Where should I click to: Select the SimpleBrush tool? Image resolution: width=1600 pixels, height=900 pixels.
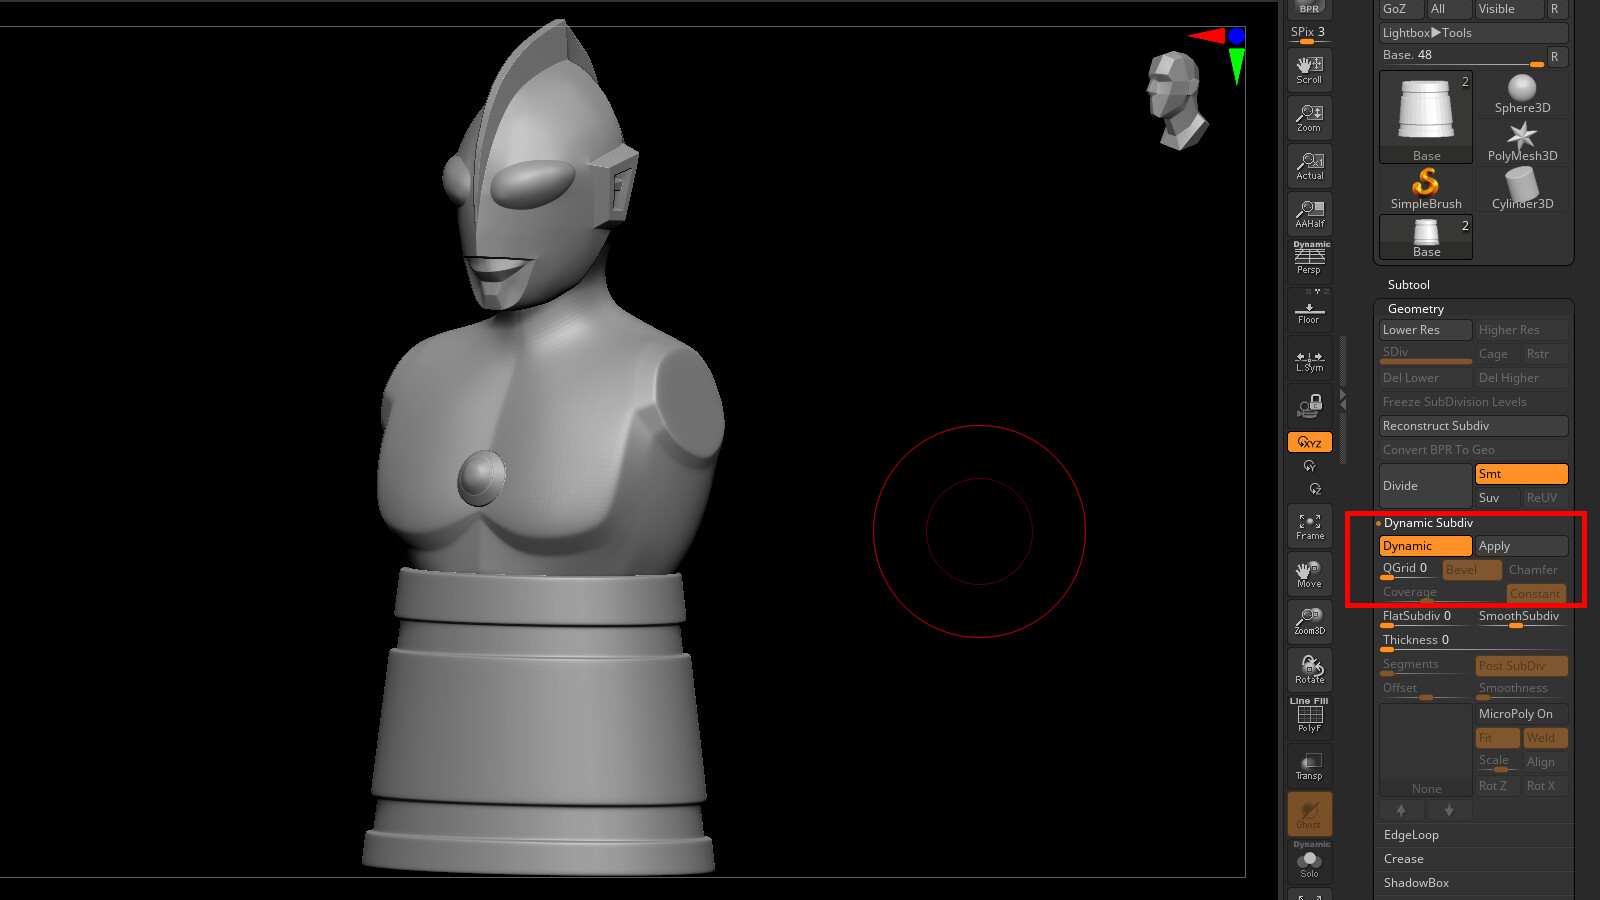click(x=1426, y=190)
